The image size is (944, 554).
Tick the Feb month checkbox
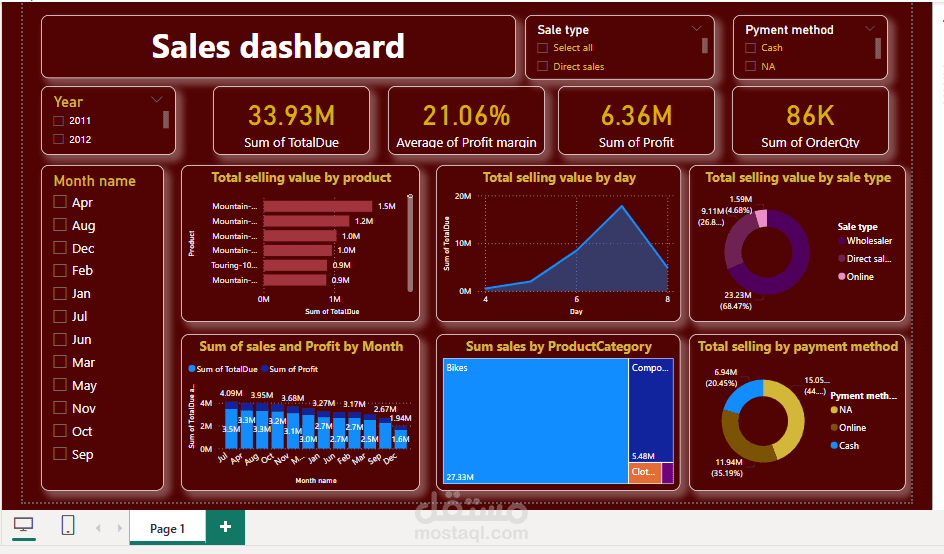(x=60, y=270)
